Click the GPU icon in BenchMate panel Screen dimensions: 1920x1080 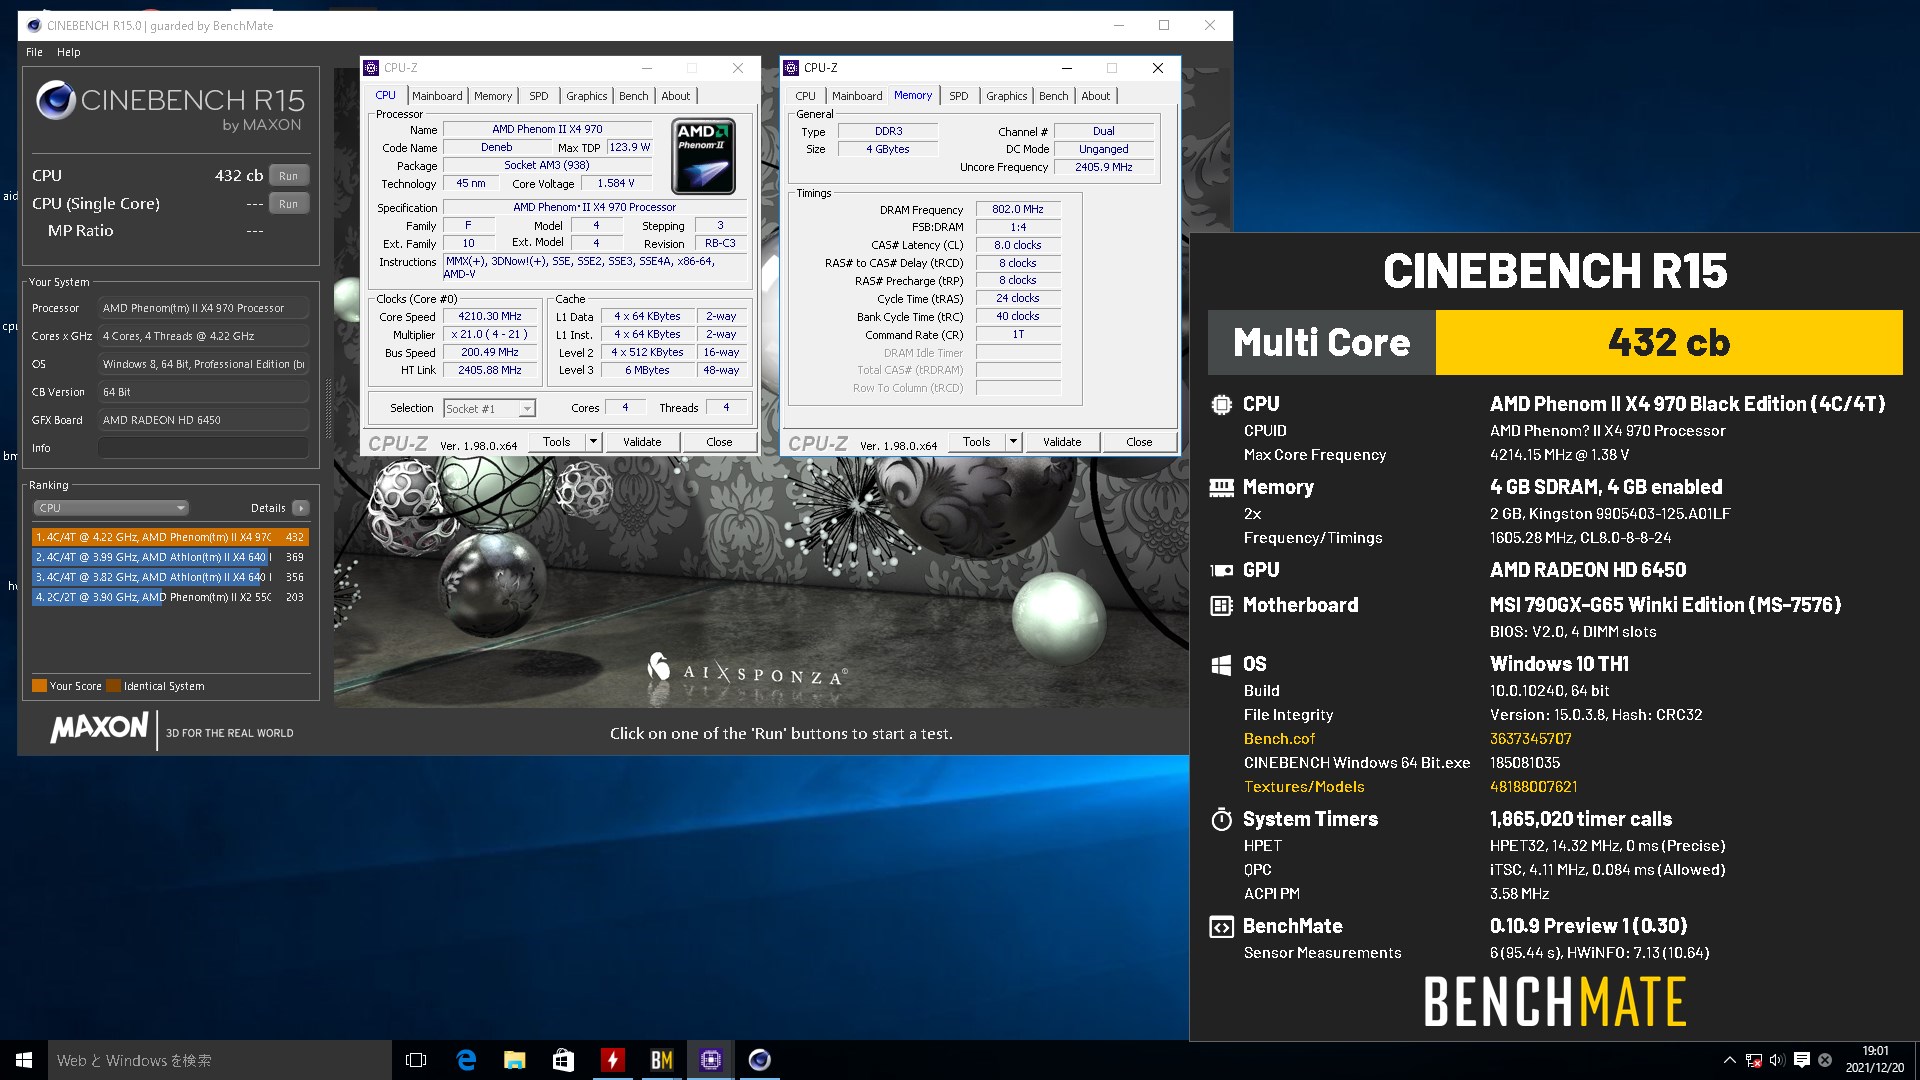[x=1221, y=570]
